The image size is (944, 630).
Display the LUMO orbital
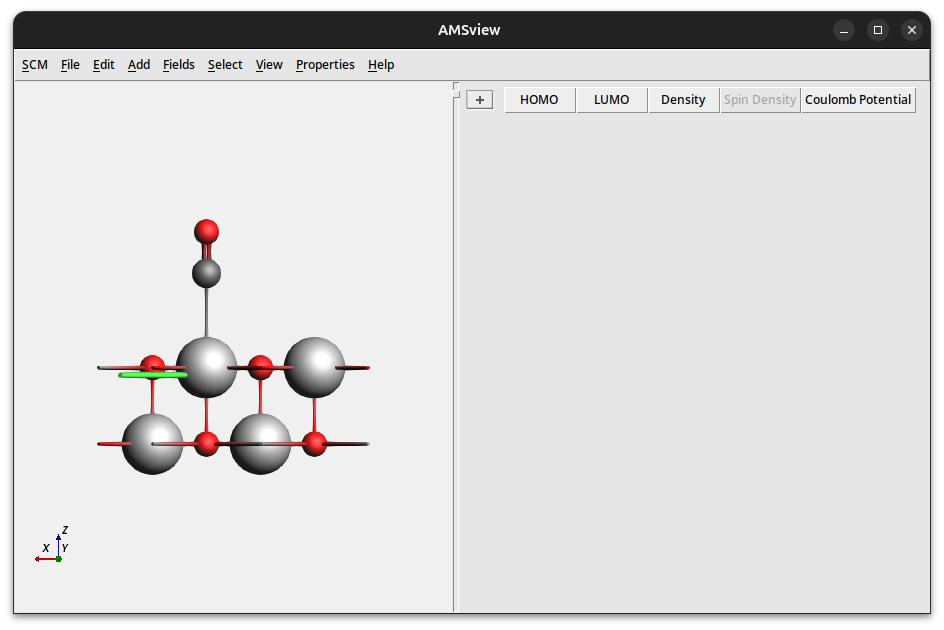point(612,100)
